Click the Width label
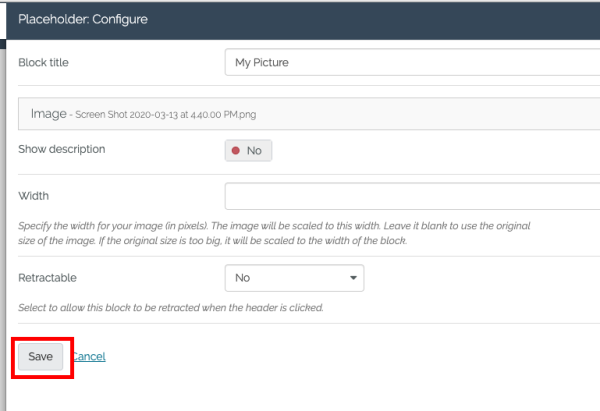The height and width of the screenshot is (411, 600). pyautogui.click(x=33, y=196)
